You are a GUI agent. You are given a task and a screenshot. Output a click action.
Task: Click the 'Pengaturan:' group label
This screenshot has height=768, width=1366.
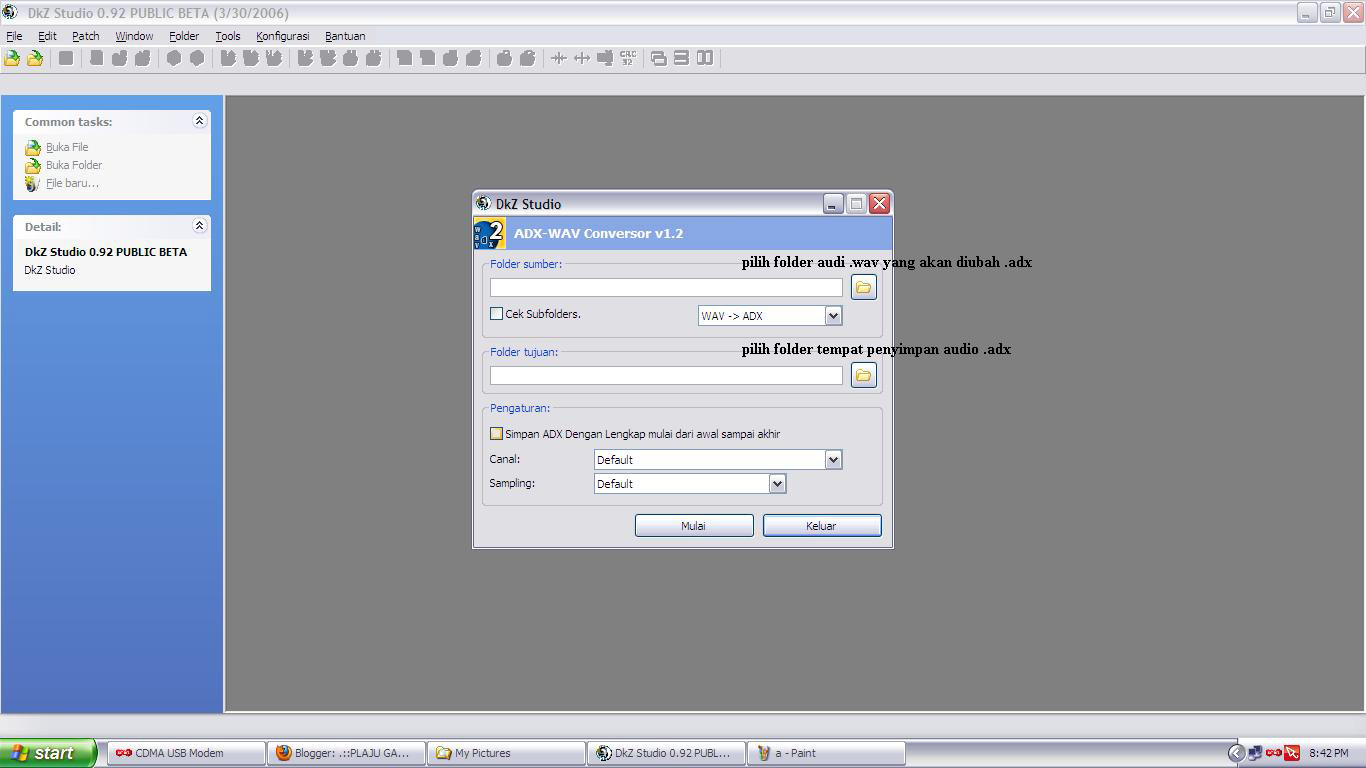click(520, 408)
